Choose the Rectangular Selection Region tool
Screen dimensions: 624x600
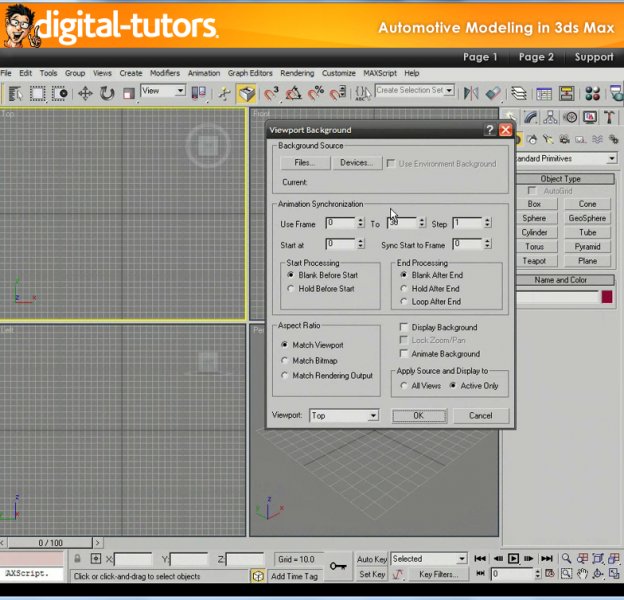pos(37,94)
